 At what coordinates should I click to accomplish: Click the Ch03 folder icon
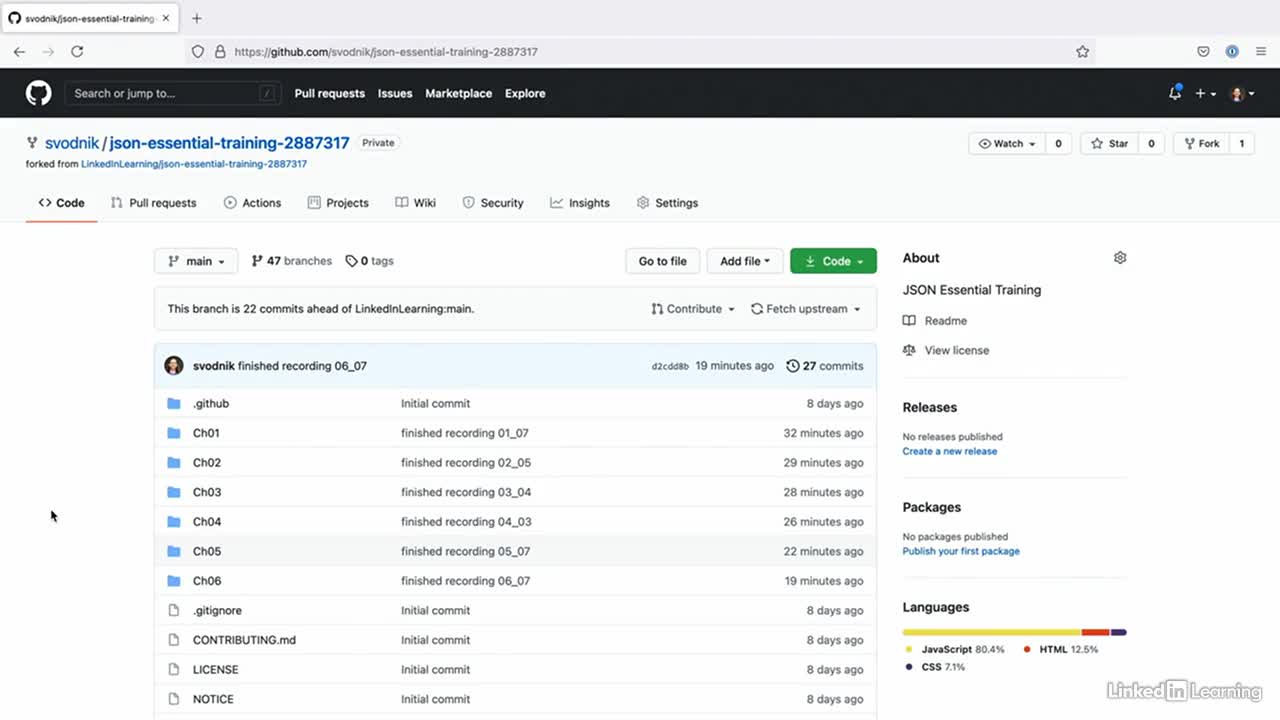click(174, 492)
